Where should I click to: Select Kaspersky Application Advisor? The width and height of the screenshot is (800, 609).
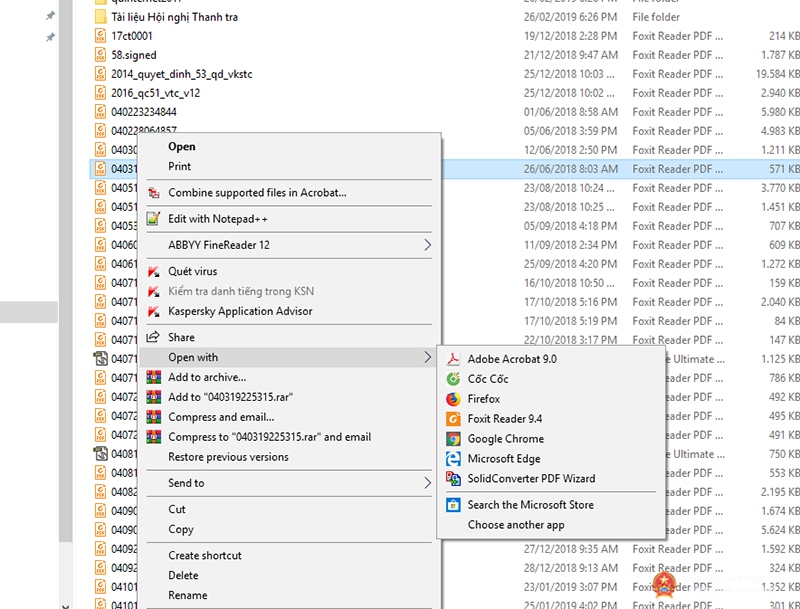[289, 311]
